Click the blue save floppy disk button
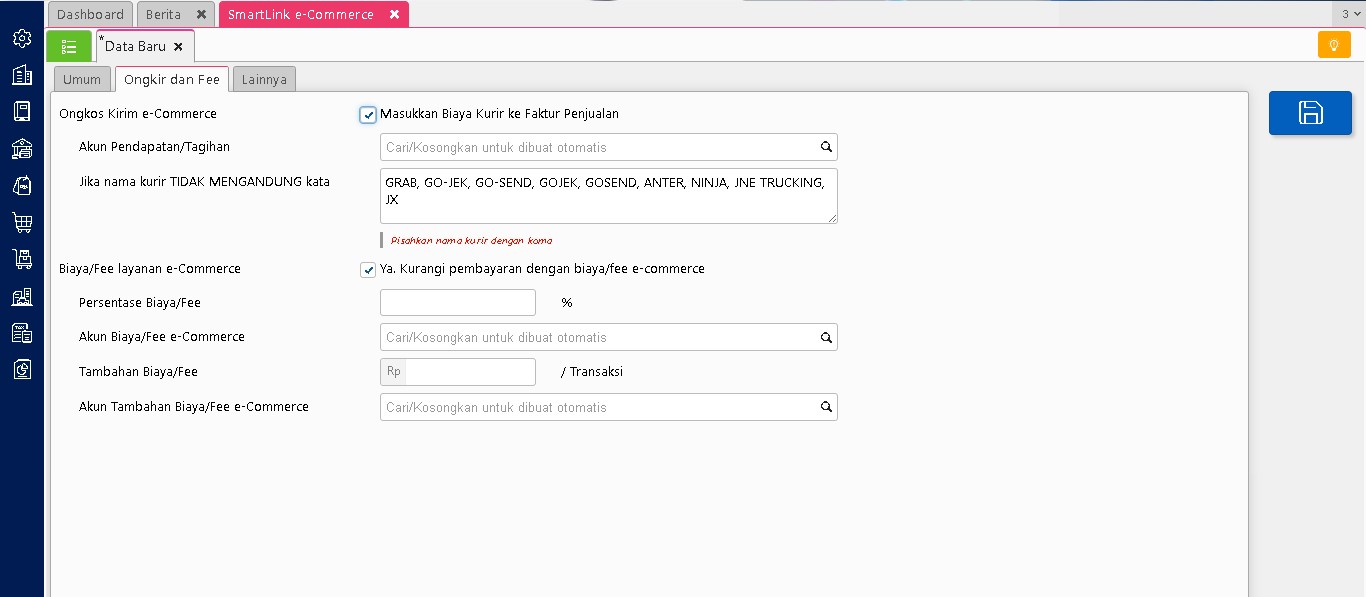Screen dimensions: 1366x597 [x=1310, y=113]
